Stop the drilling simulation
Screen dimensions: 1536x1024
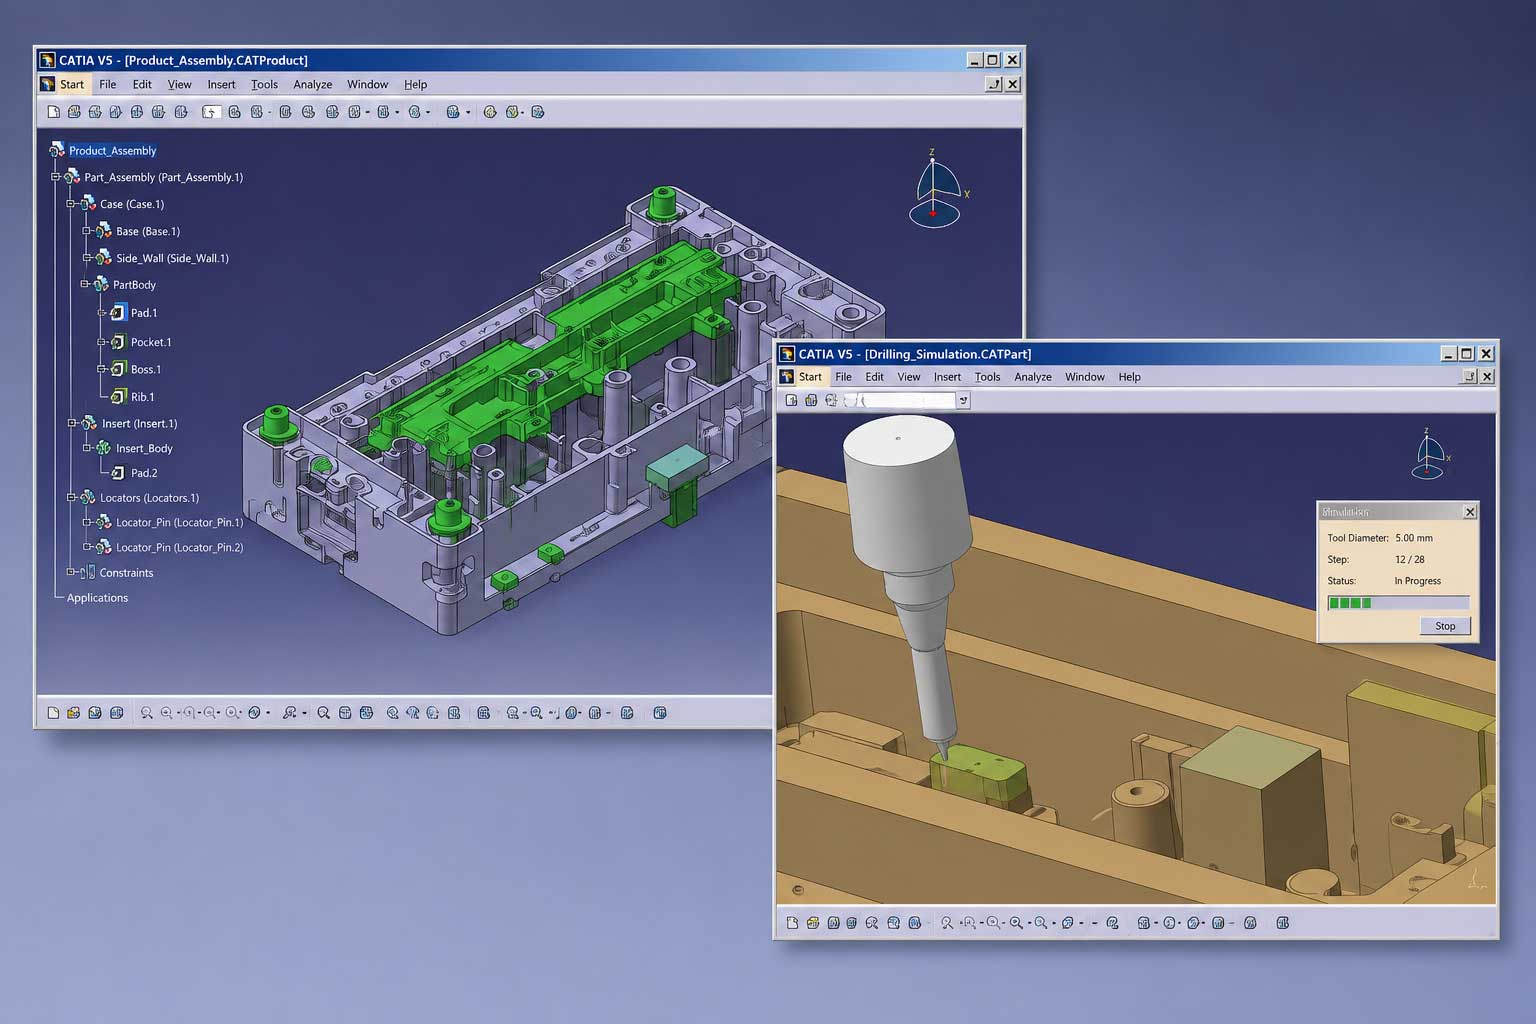1445,626
